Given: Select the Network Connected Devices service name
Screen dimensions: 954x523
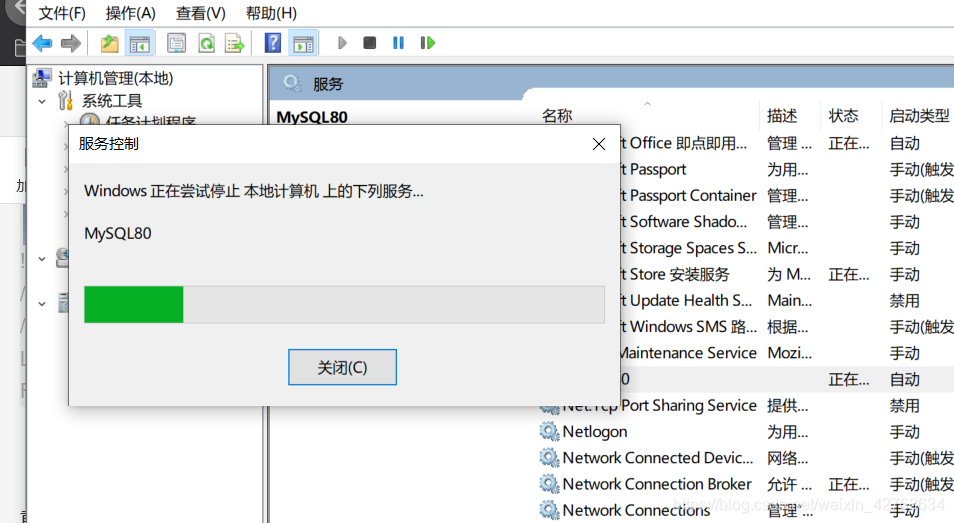Looking at the screenshot, I should (658, 458).
